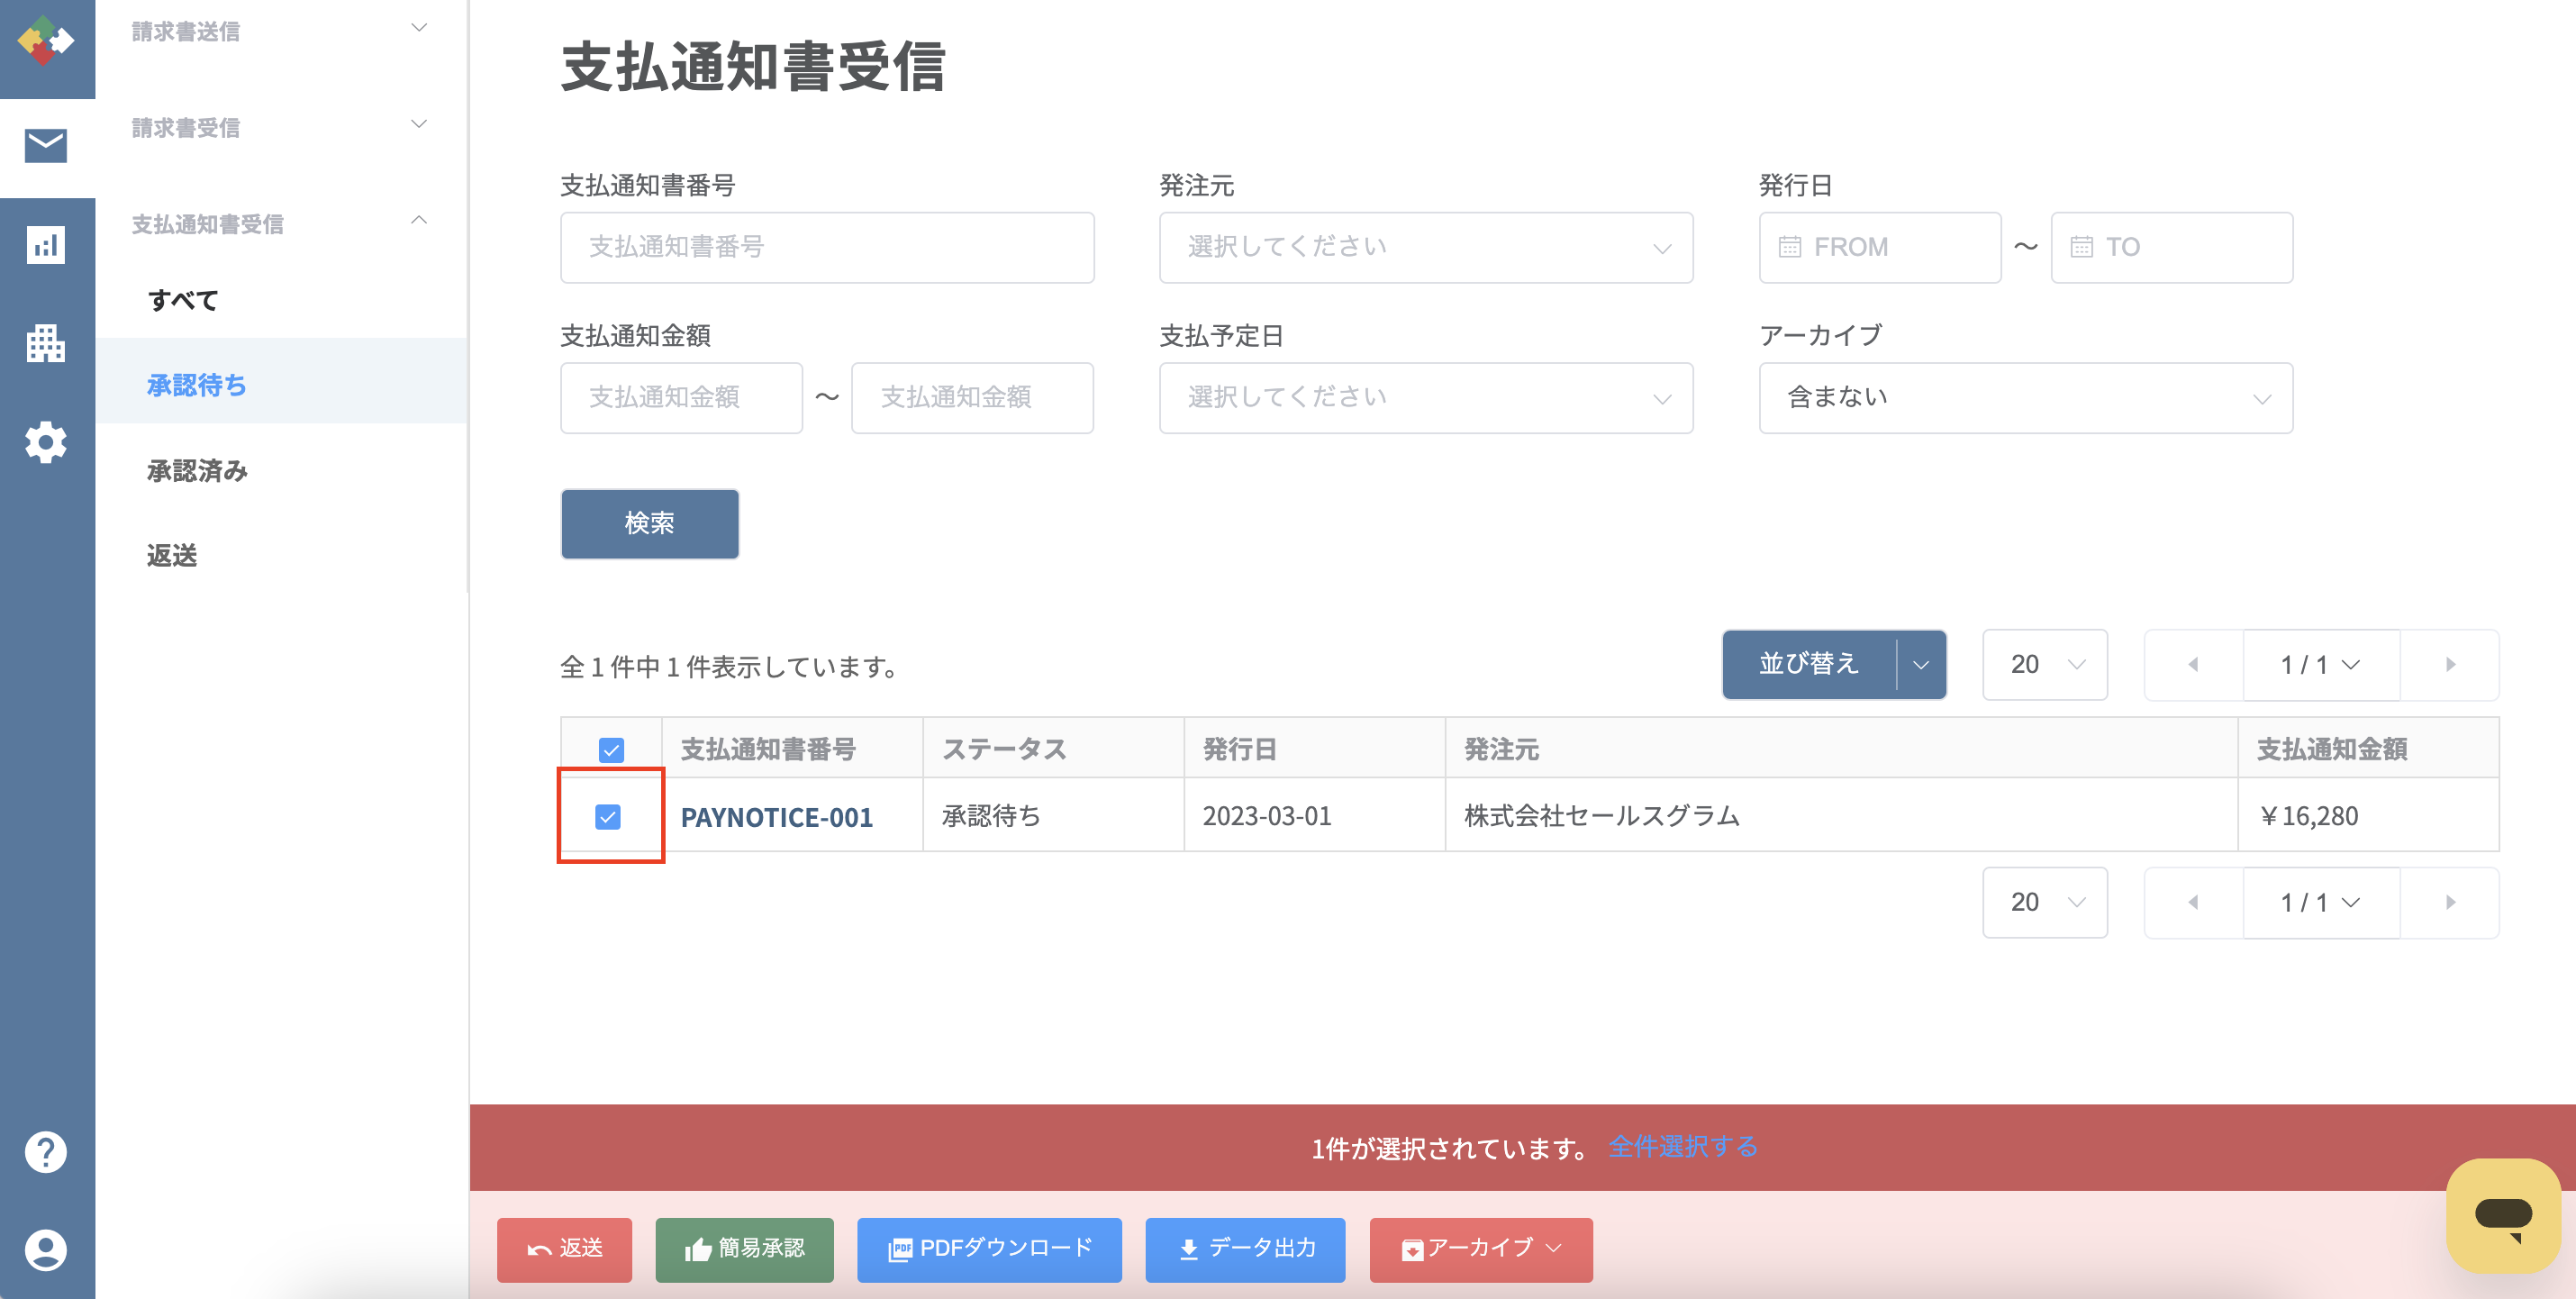This screenshot has height=1299, width=2576.
Task: Open the アーカイブ filter dropdown
Action: 2025,398
